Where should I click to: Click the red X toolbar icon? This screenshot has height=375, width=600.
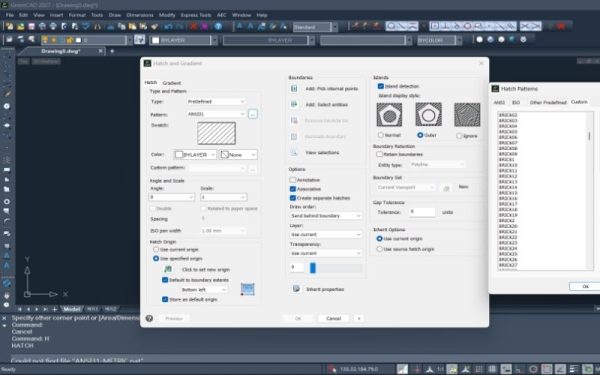pyautogui.click(x=193, y=26)
